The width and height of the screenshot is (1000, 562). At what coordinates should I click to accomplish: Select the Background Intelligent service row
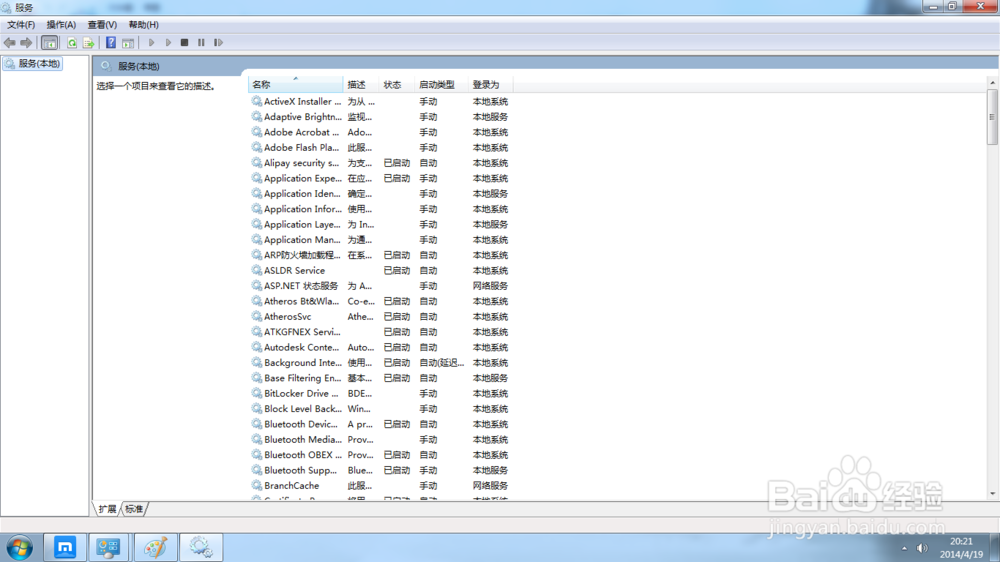379,362
